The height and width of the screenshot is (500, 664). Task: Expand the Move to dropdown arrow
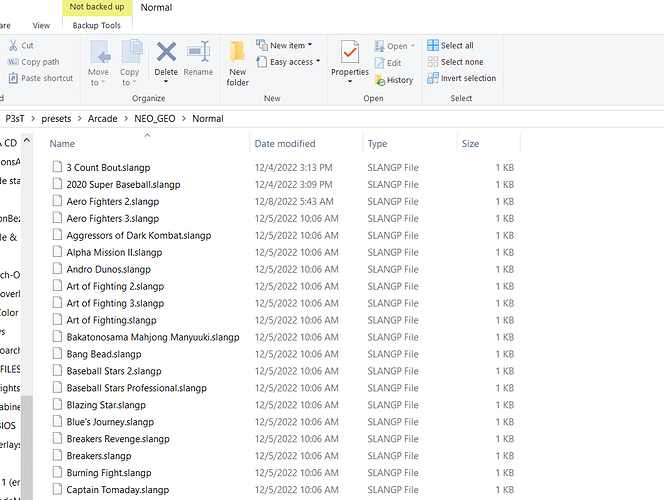[103, 83]
